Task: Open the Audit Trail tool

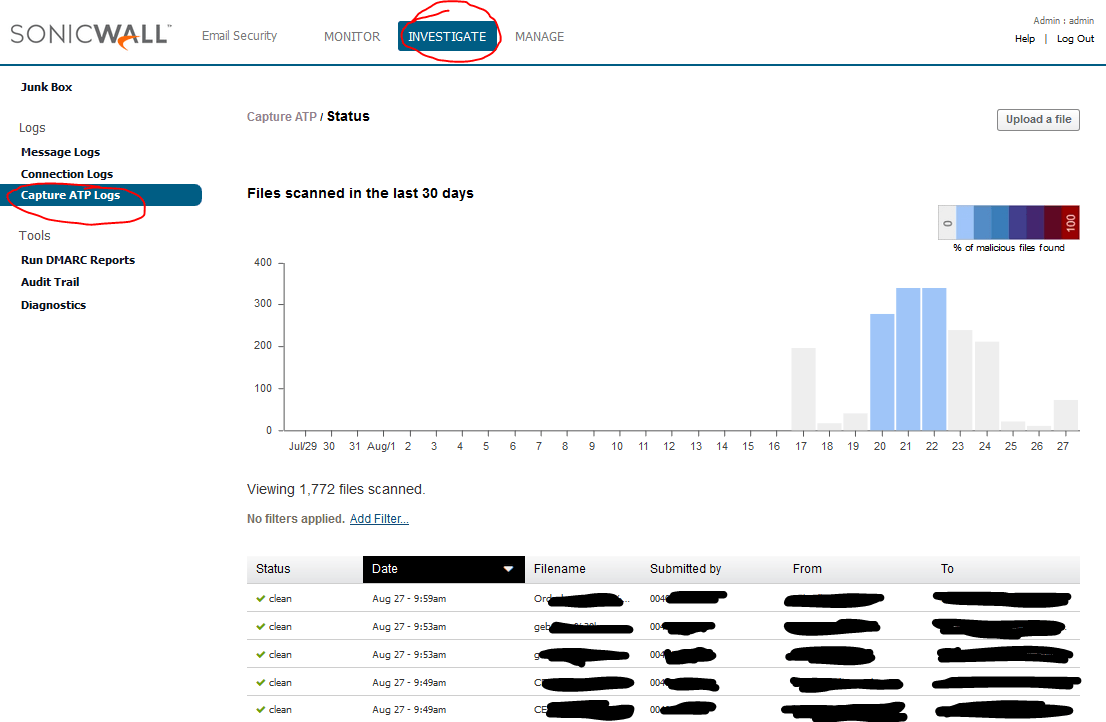Action: [50, 282]
